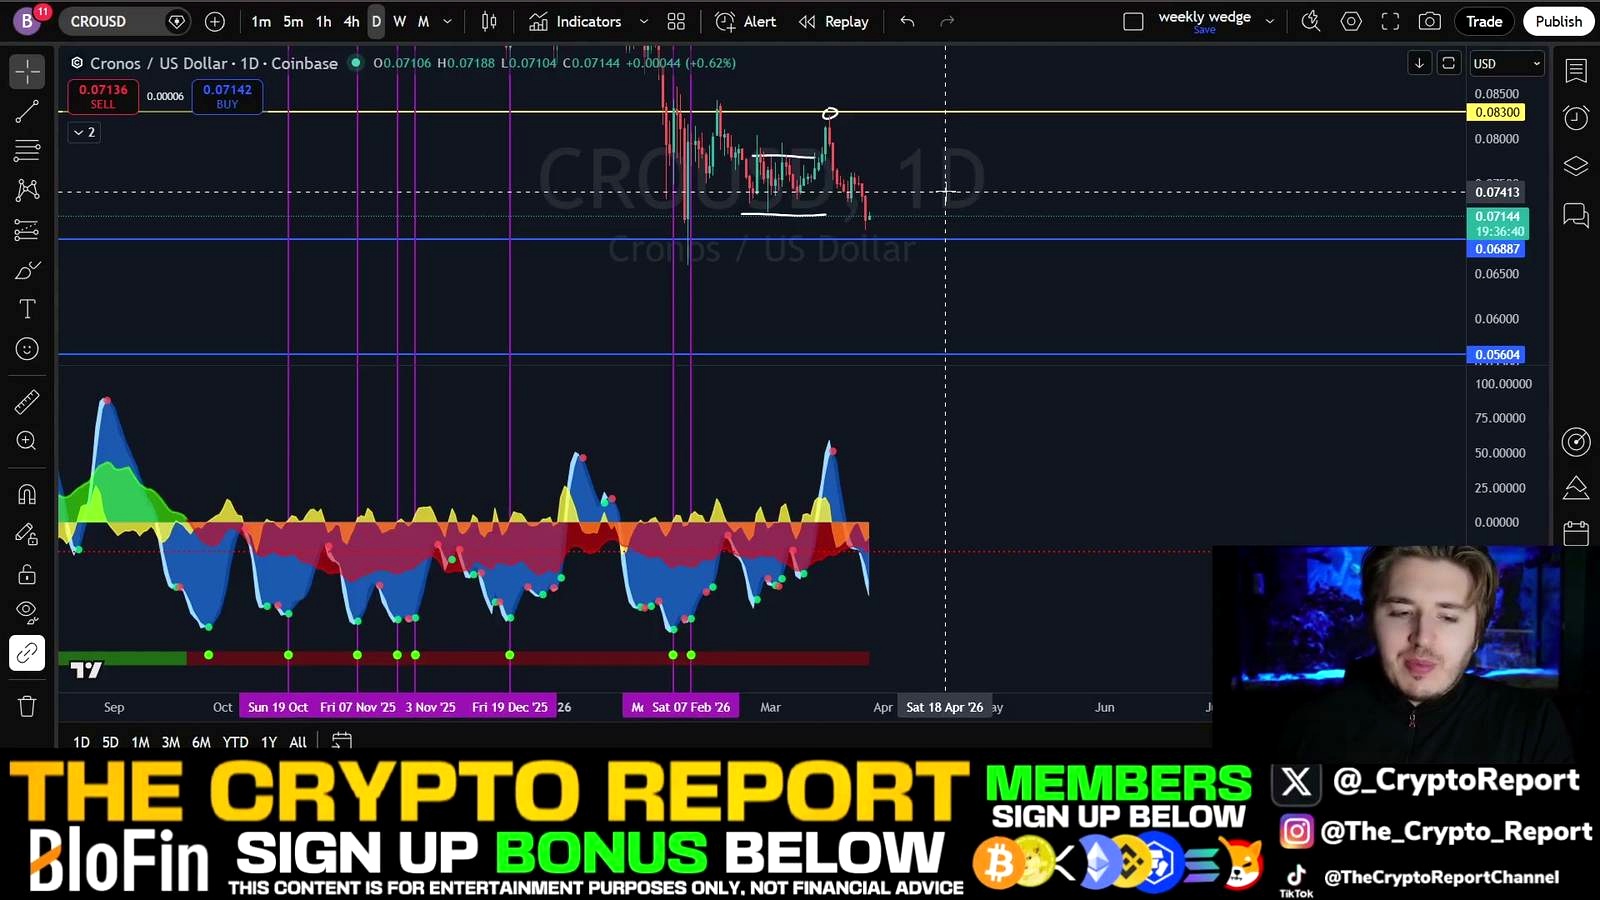Click the Trade button

(x=1484, y=21)
